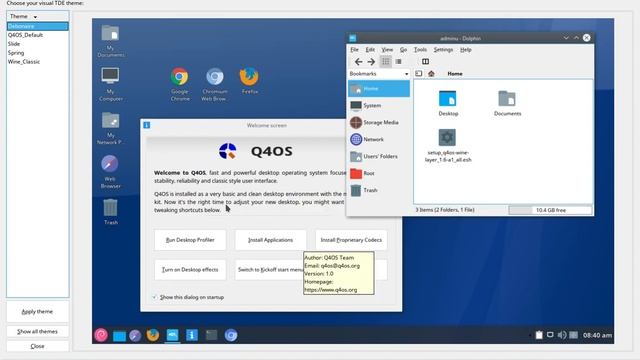Select Root bookmark in Dolphin sidebar
Screen dimensions: 640x360
(379, 173)
